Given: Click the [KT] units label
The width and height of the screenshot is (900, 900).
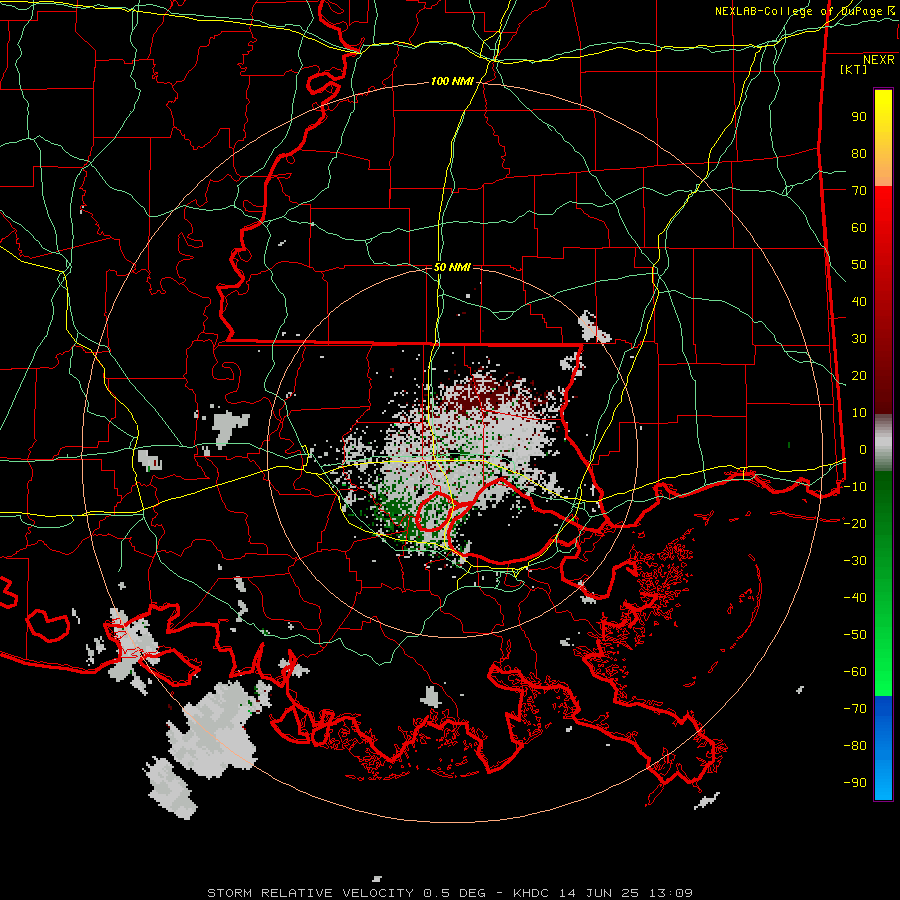Looking at the screenshot, I should 854,69.
